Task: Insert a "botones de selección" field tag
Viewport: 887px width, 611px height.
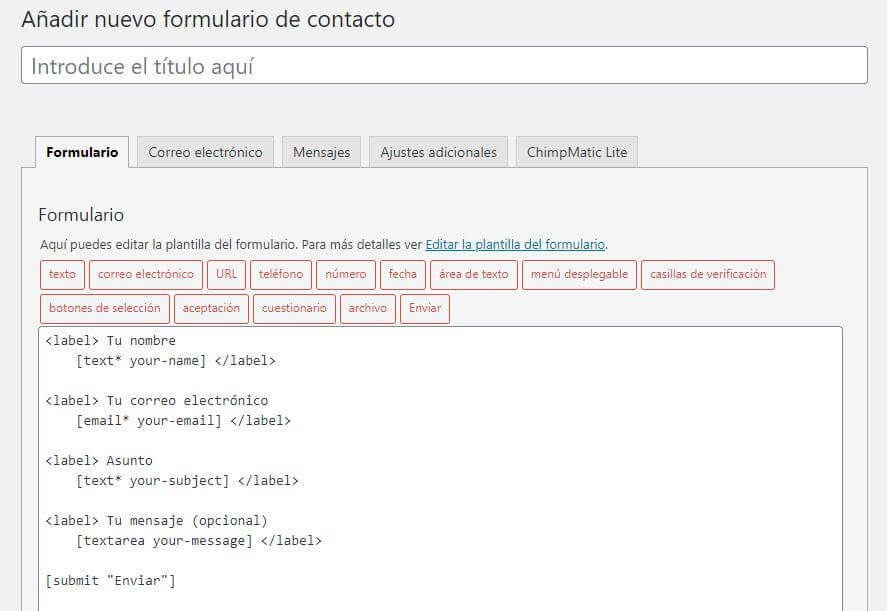Action: click(x=102, y=308)
